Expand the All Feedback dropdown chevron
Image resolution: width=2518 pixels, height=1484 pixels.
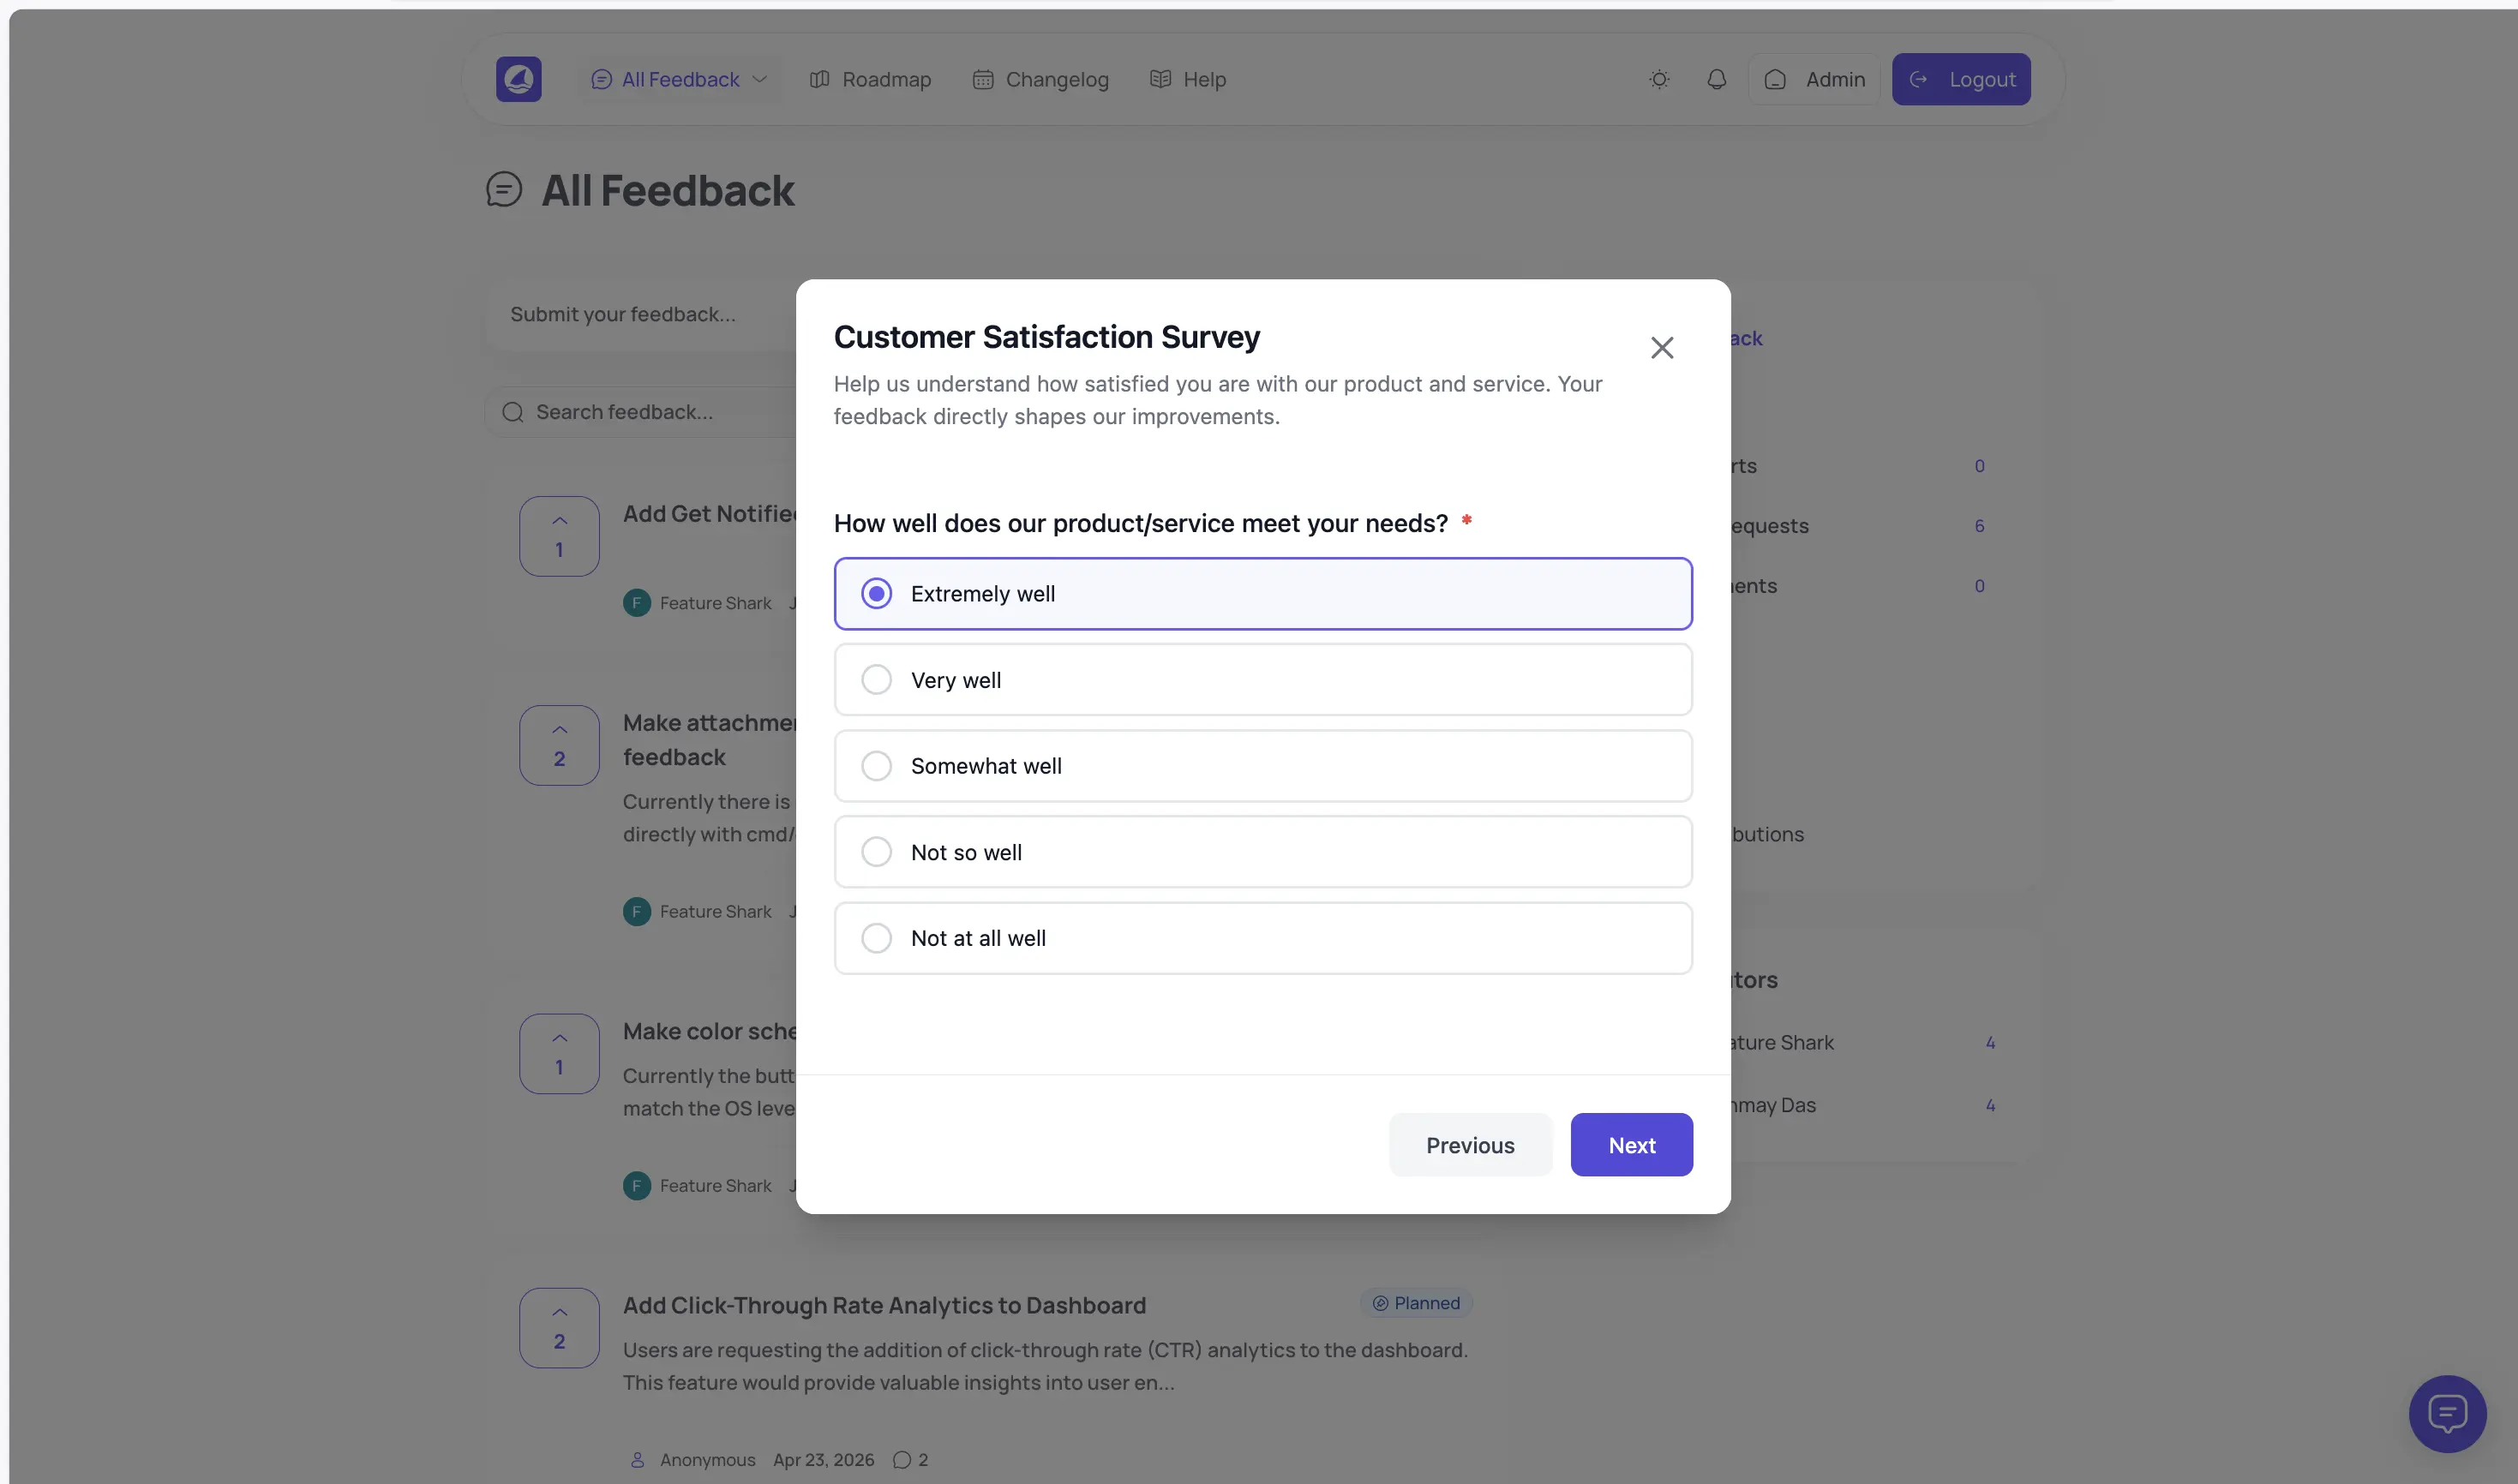pos(759,79)
